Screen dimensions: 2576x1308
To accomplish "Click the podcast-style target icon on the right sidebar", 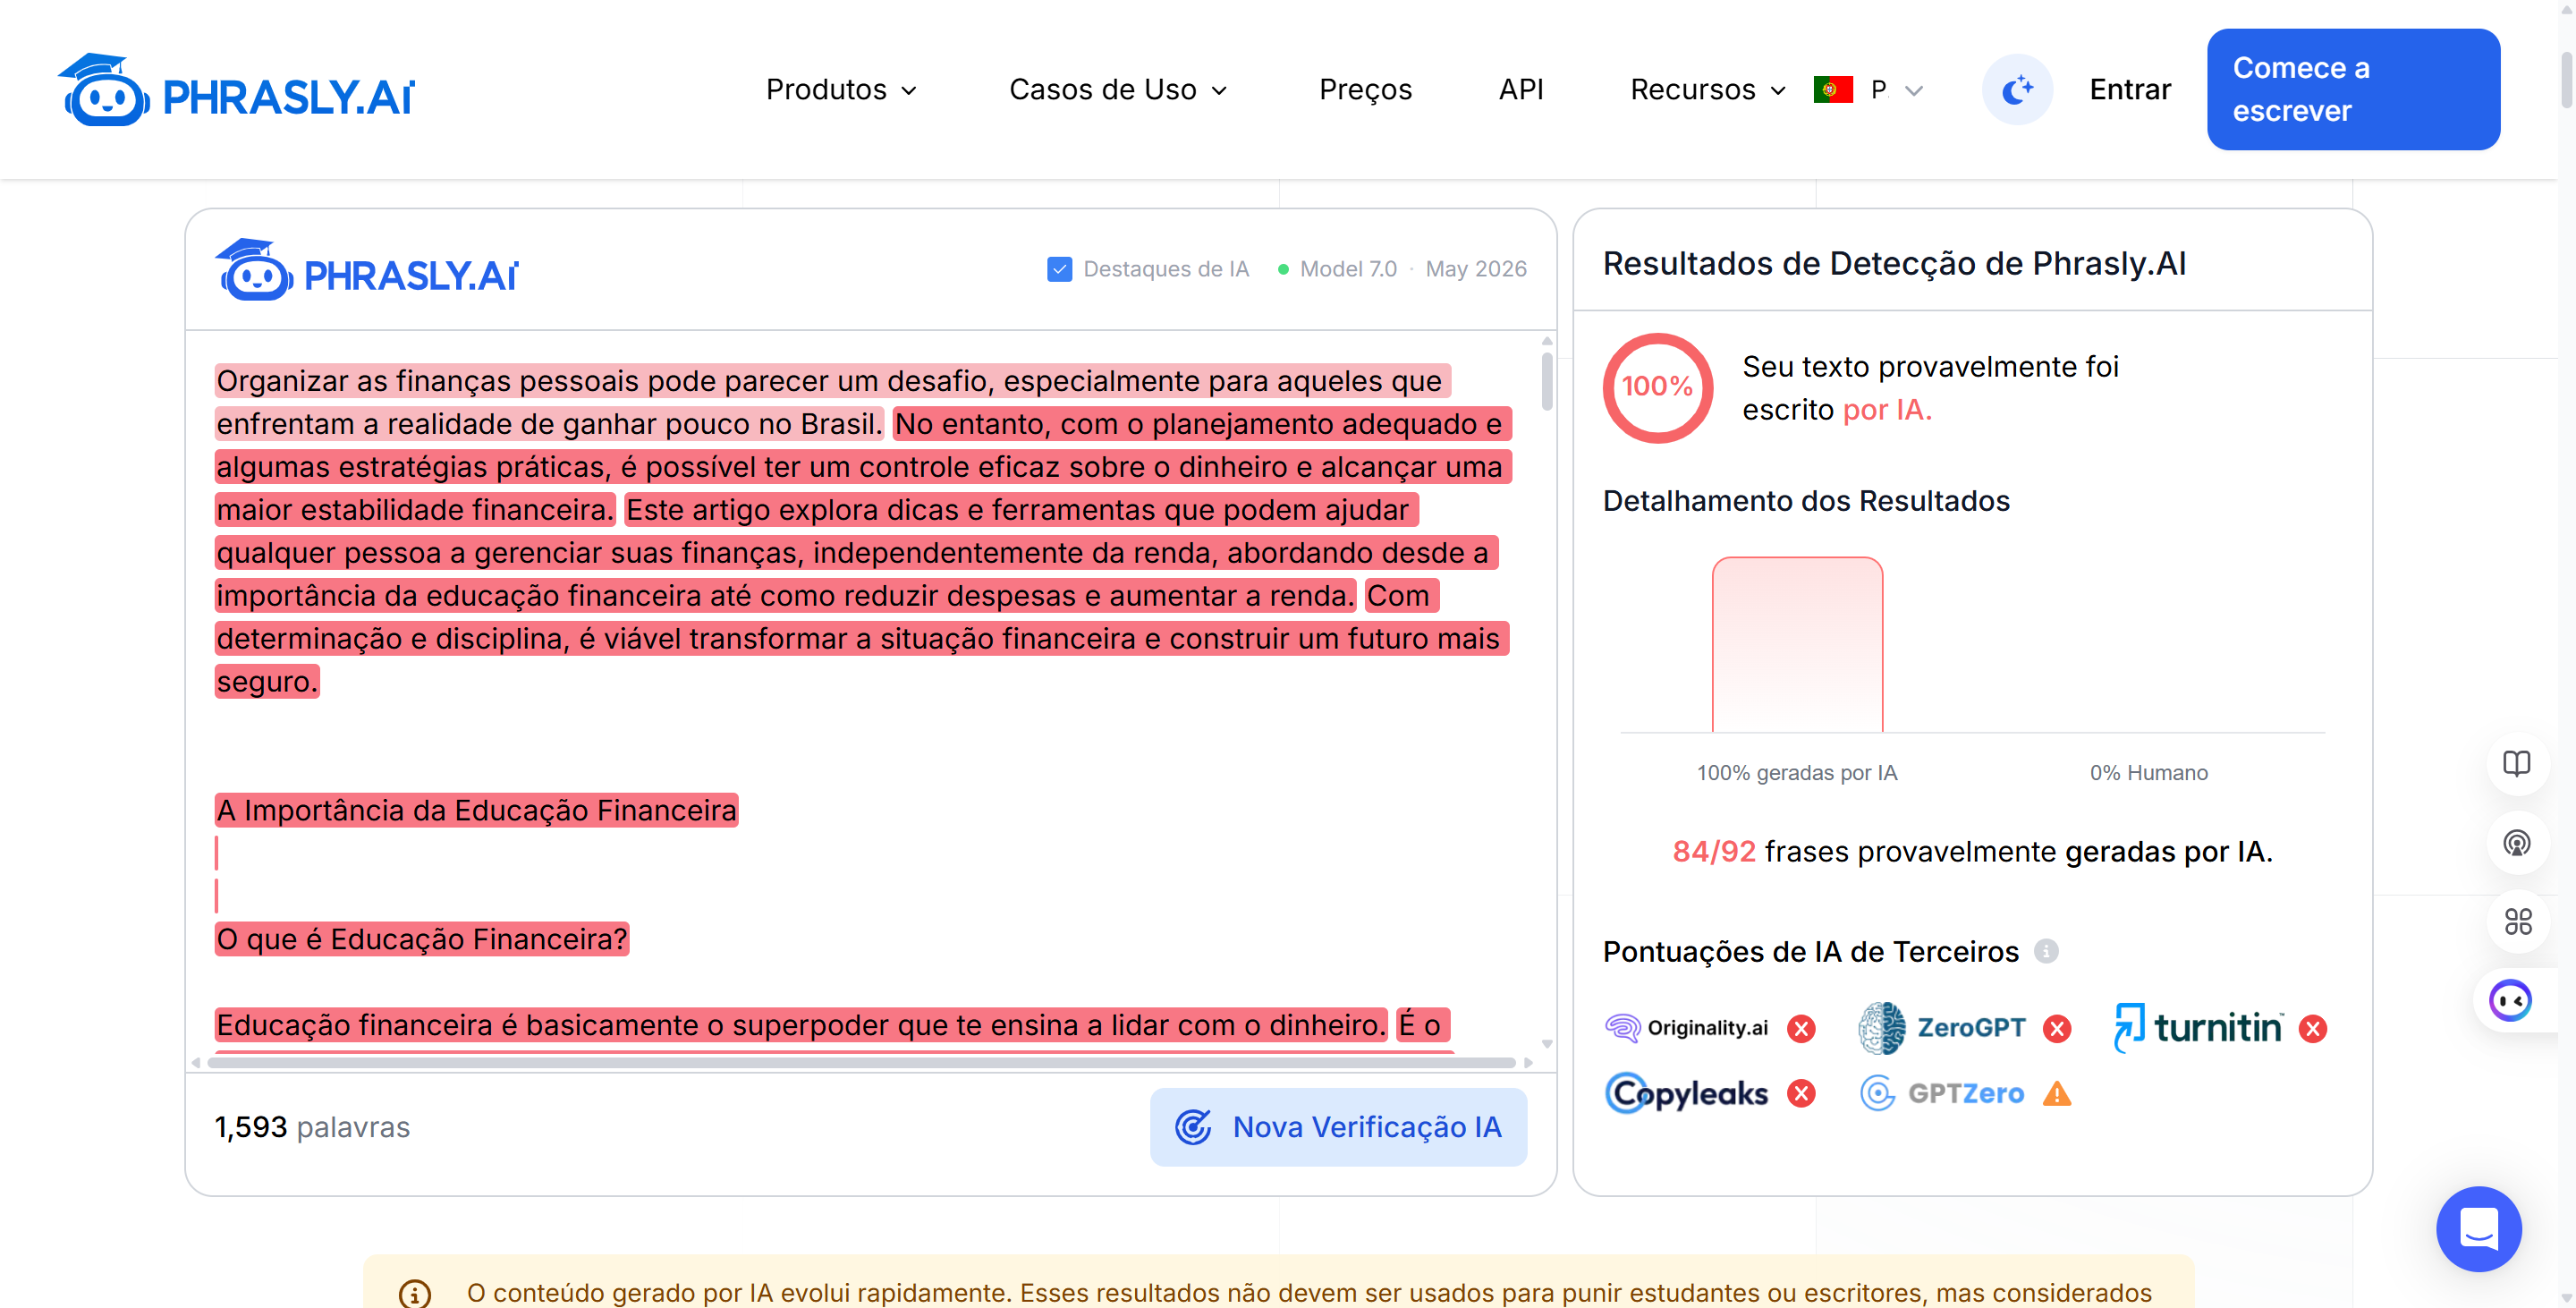I will coord(2516,843).
